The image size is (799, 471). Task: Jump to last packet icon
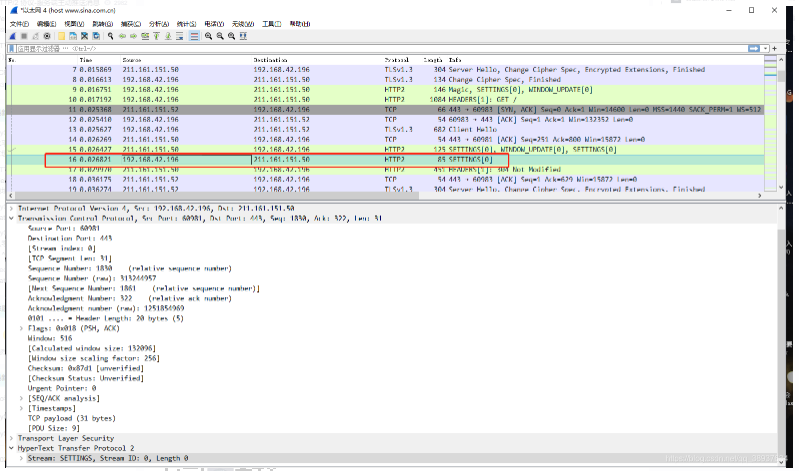point(168,36)
